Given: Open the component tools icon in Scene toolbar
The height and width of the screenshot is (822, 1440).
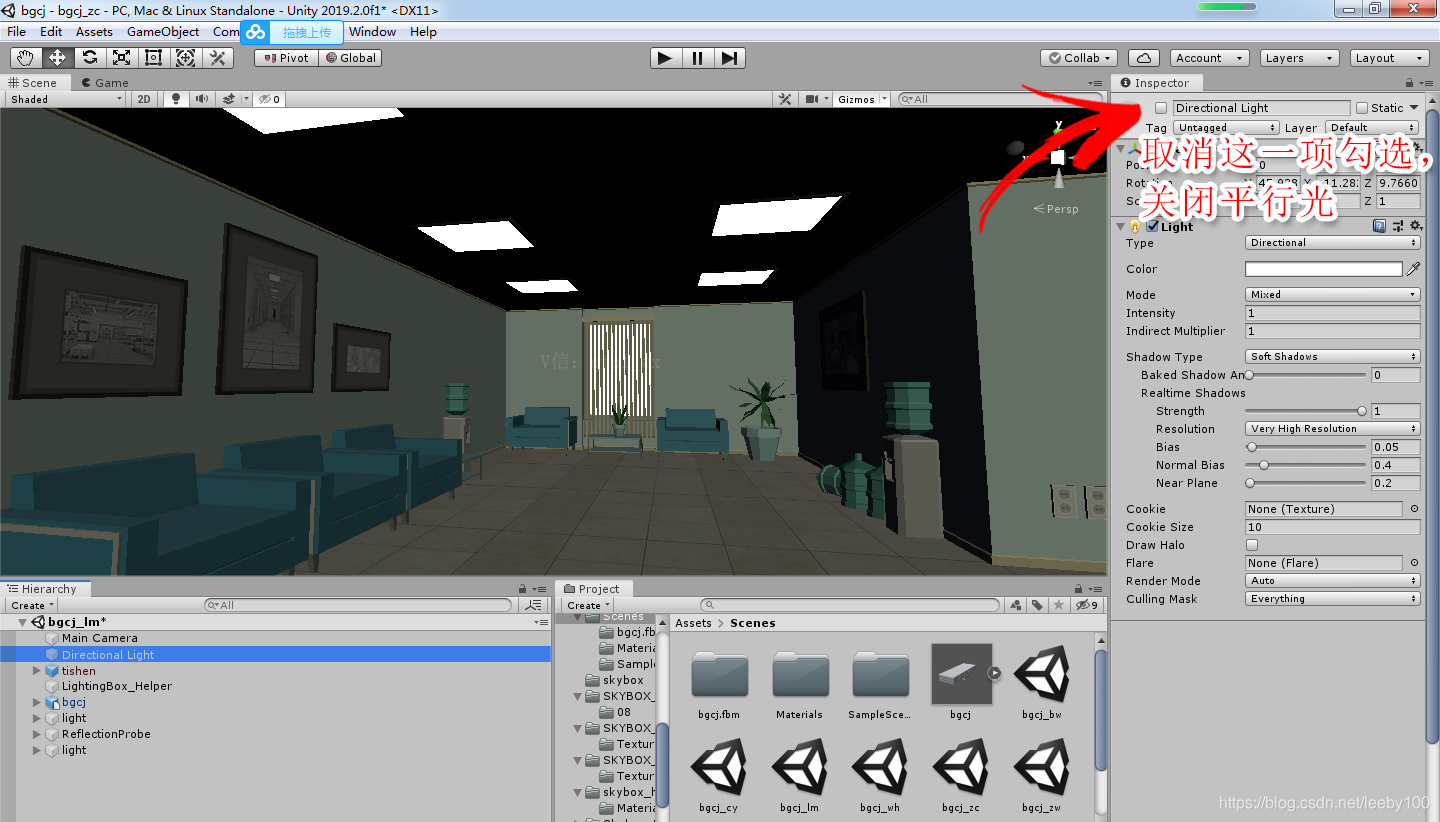Looking at the screenshot, I should pyautogui.click(x=785, y=99).
